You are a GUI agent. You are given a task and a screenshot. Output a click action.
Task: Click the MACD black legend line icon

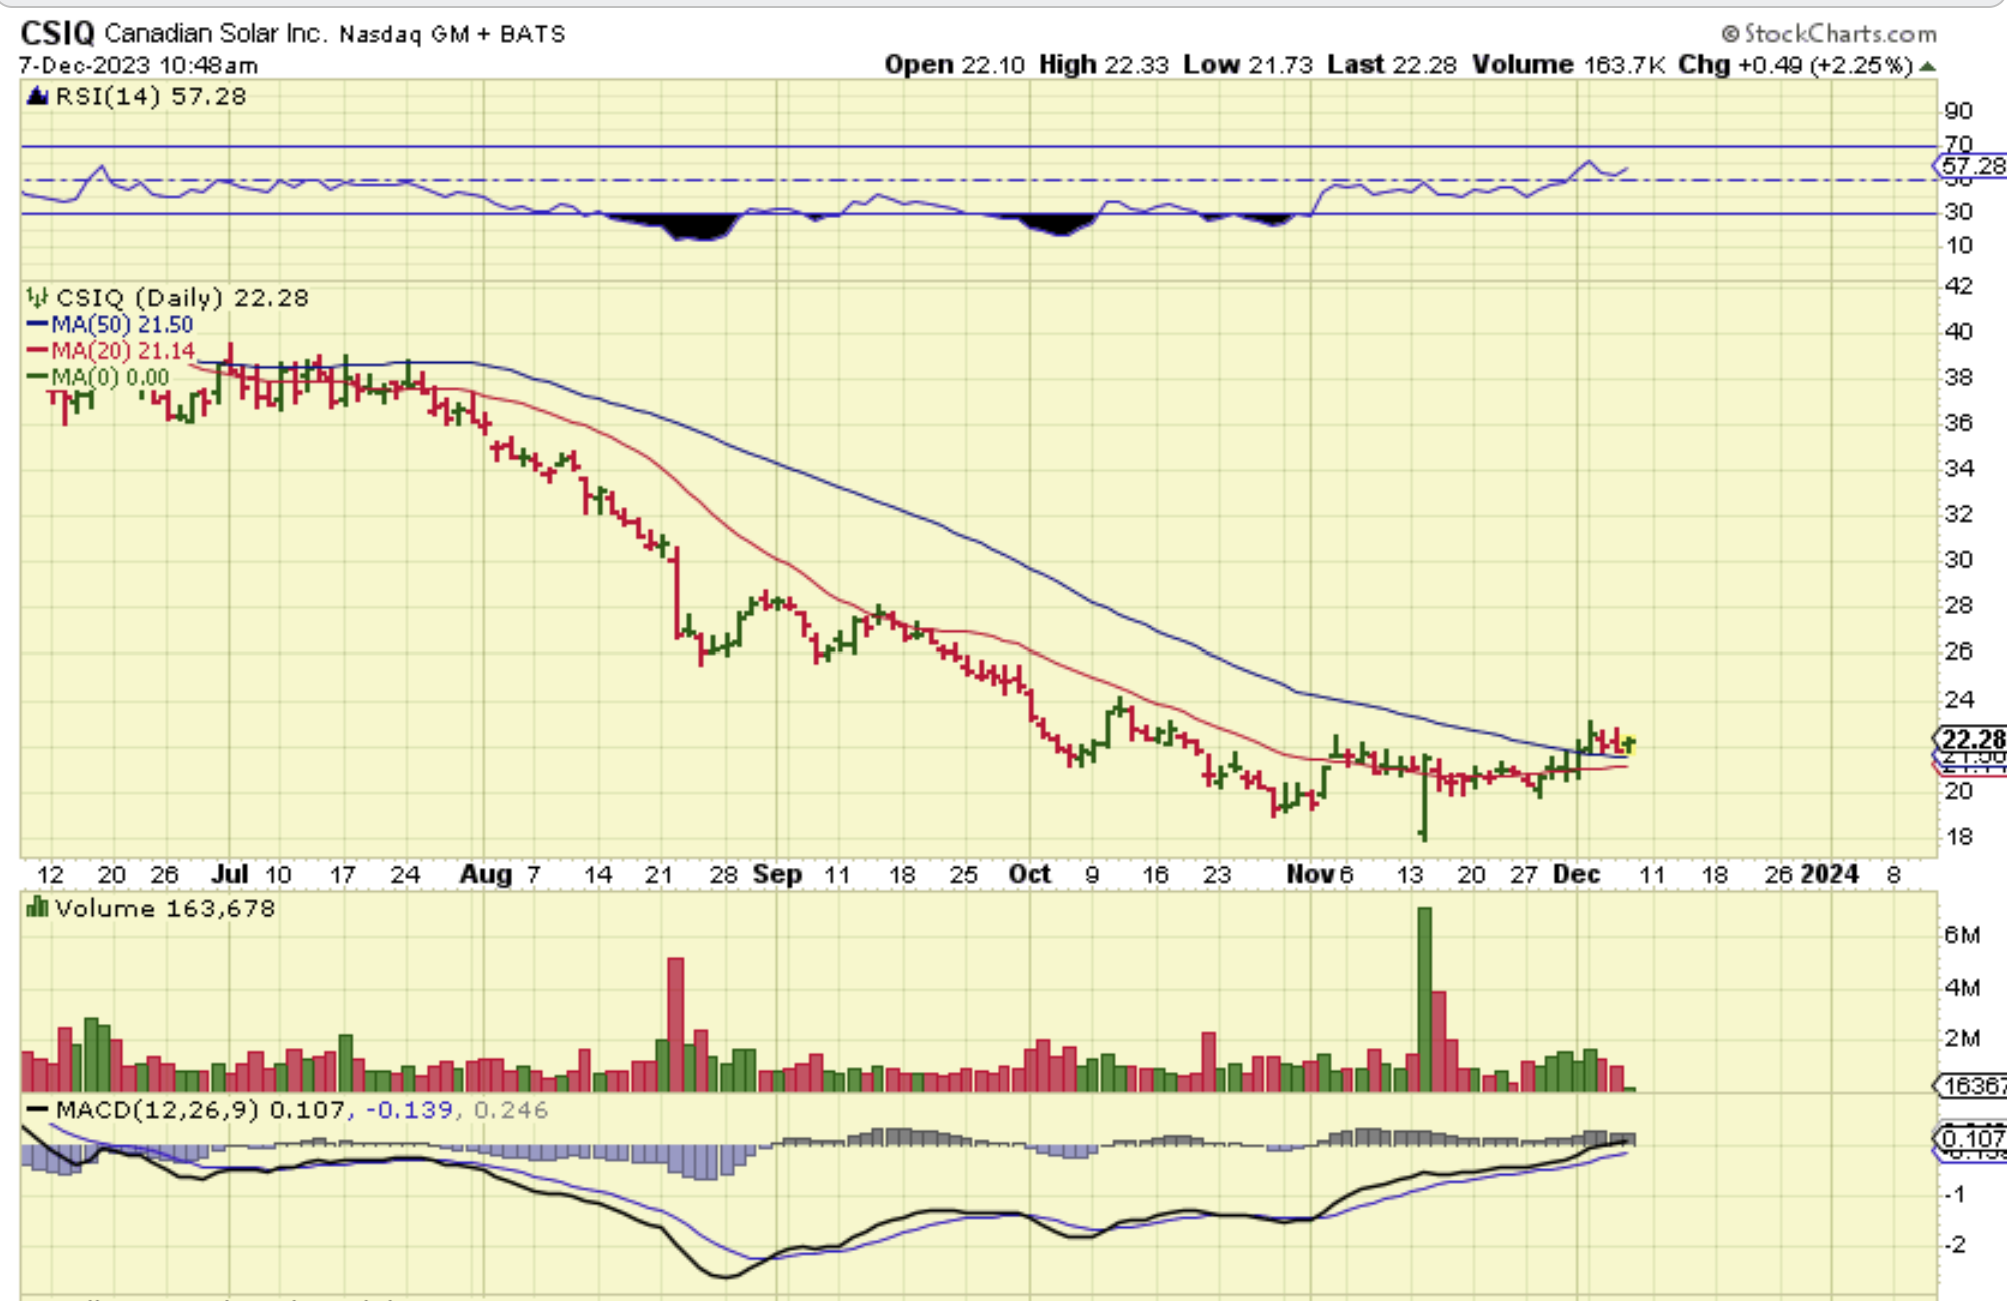37,1110
